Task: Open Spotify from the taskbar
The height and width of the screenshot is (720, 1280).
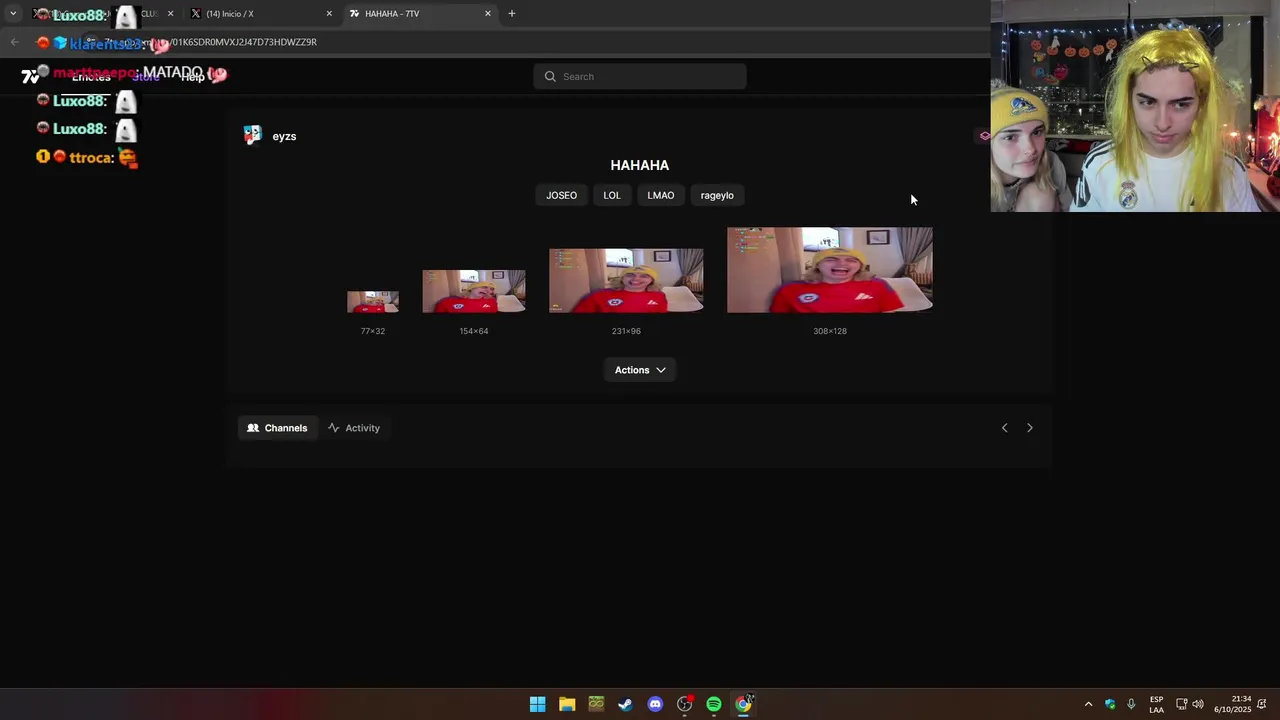Action: [x=714, y=704]
